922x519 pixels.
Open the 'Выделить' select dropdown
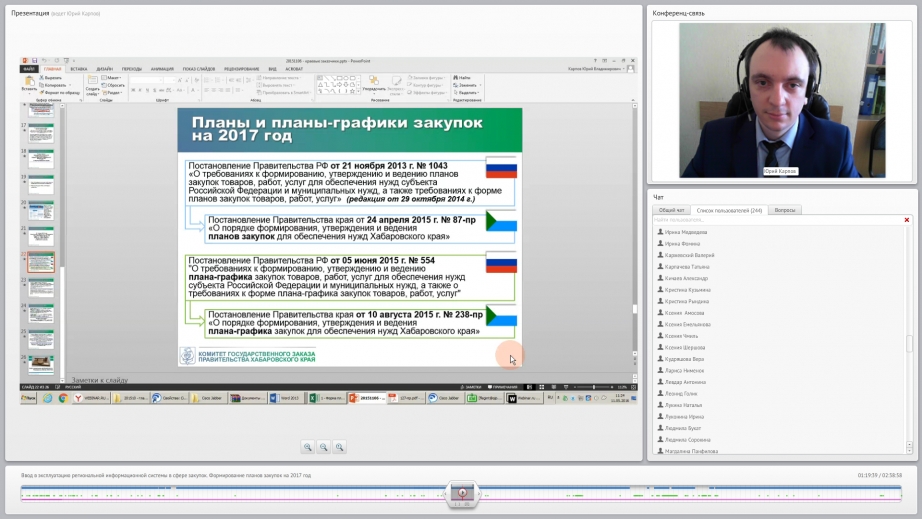click(467, 93)
